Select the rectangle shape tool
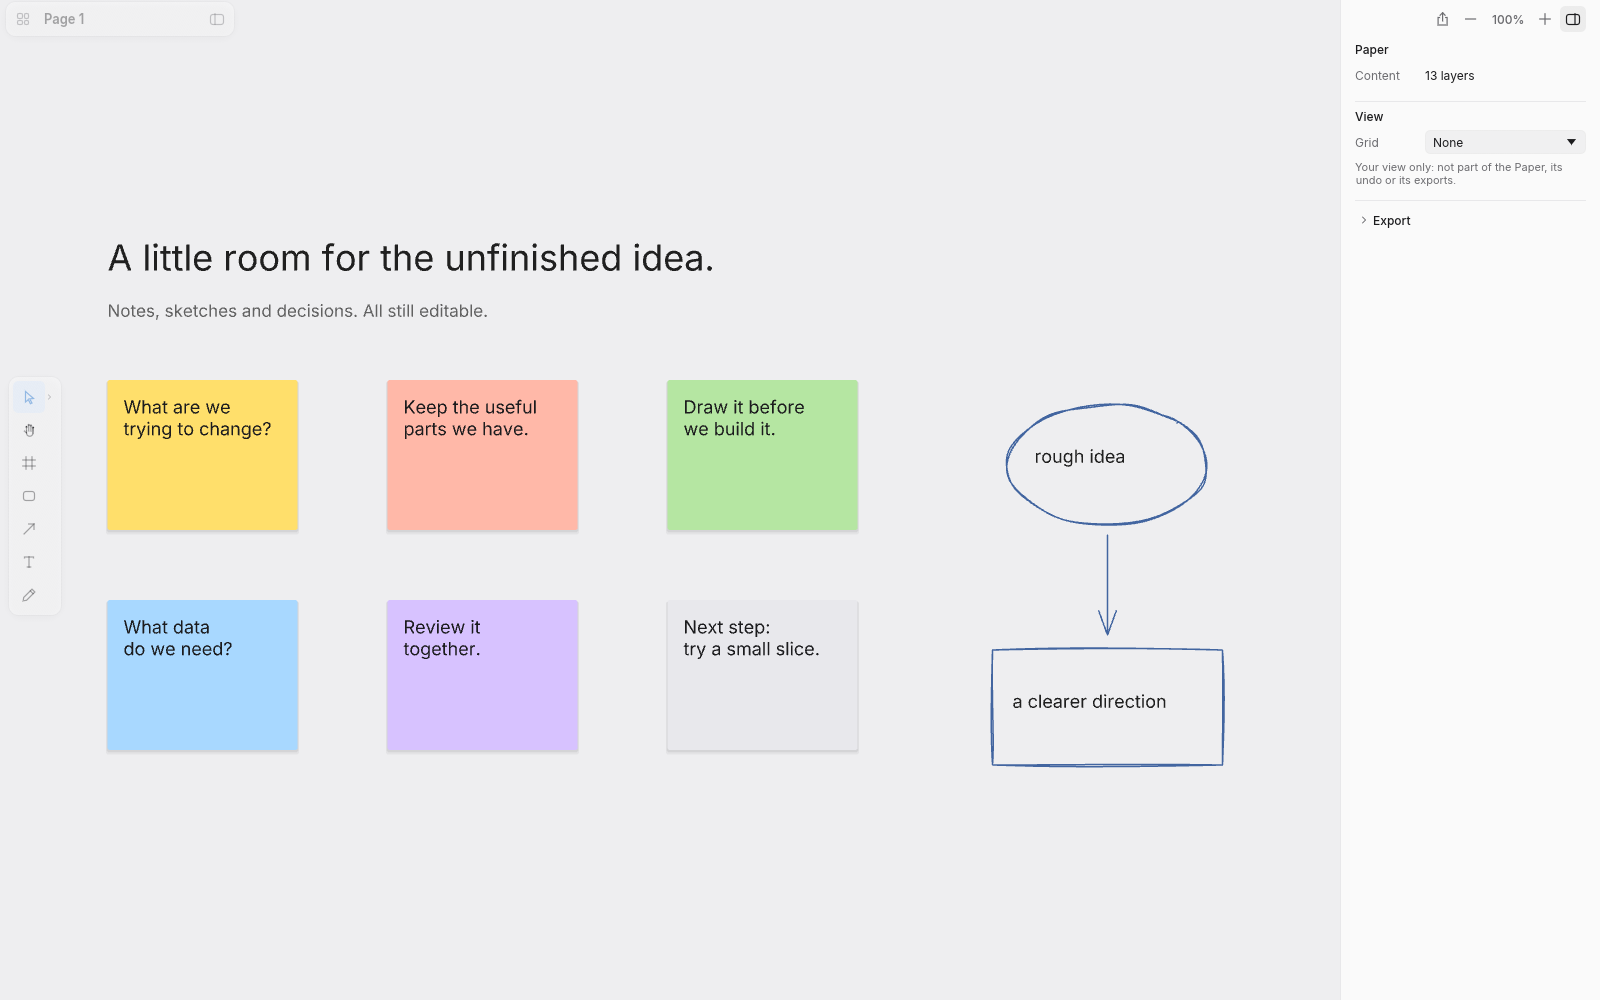The height and width of the screenshot is (1000, 1600). click(x=29, y=497)
